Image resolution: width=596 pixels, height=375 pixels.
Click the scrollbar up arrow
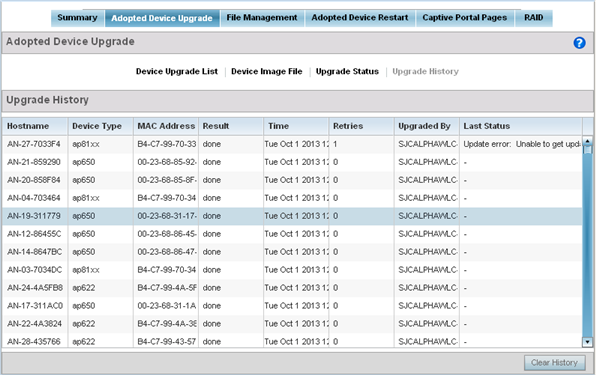587,141
